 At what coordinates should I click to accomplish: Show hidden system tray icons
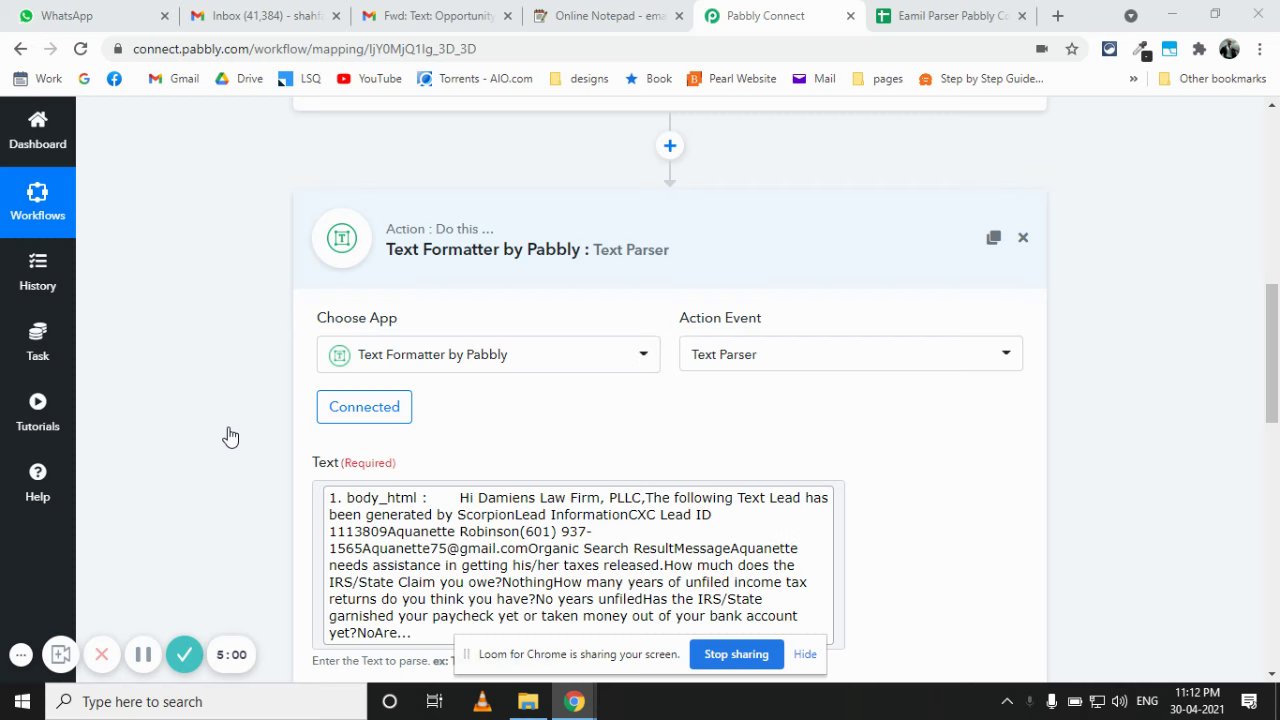coord(1007,701)
